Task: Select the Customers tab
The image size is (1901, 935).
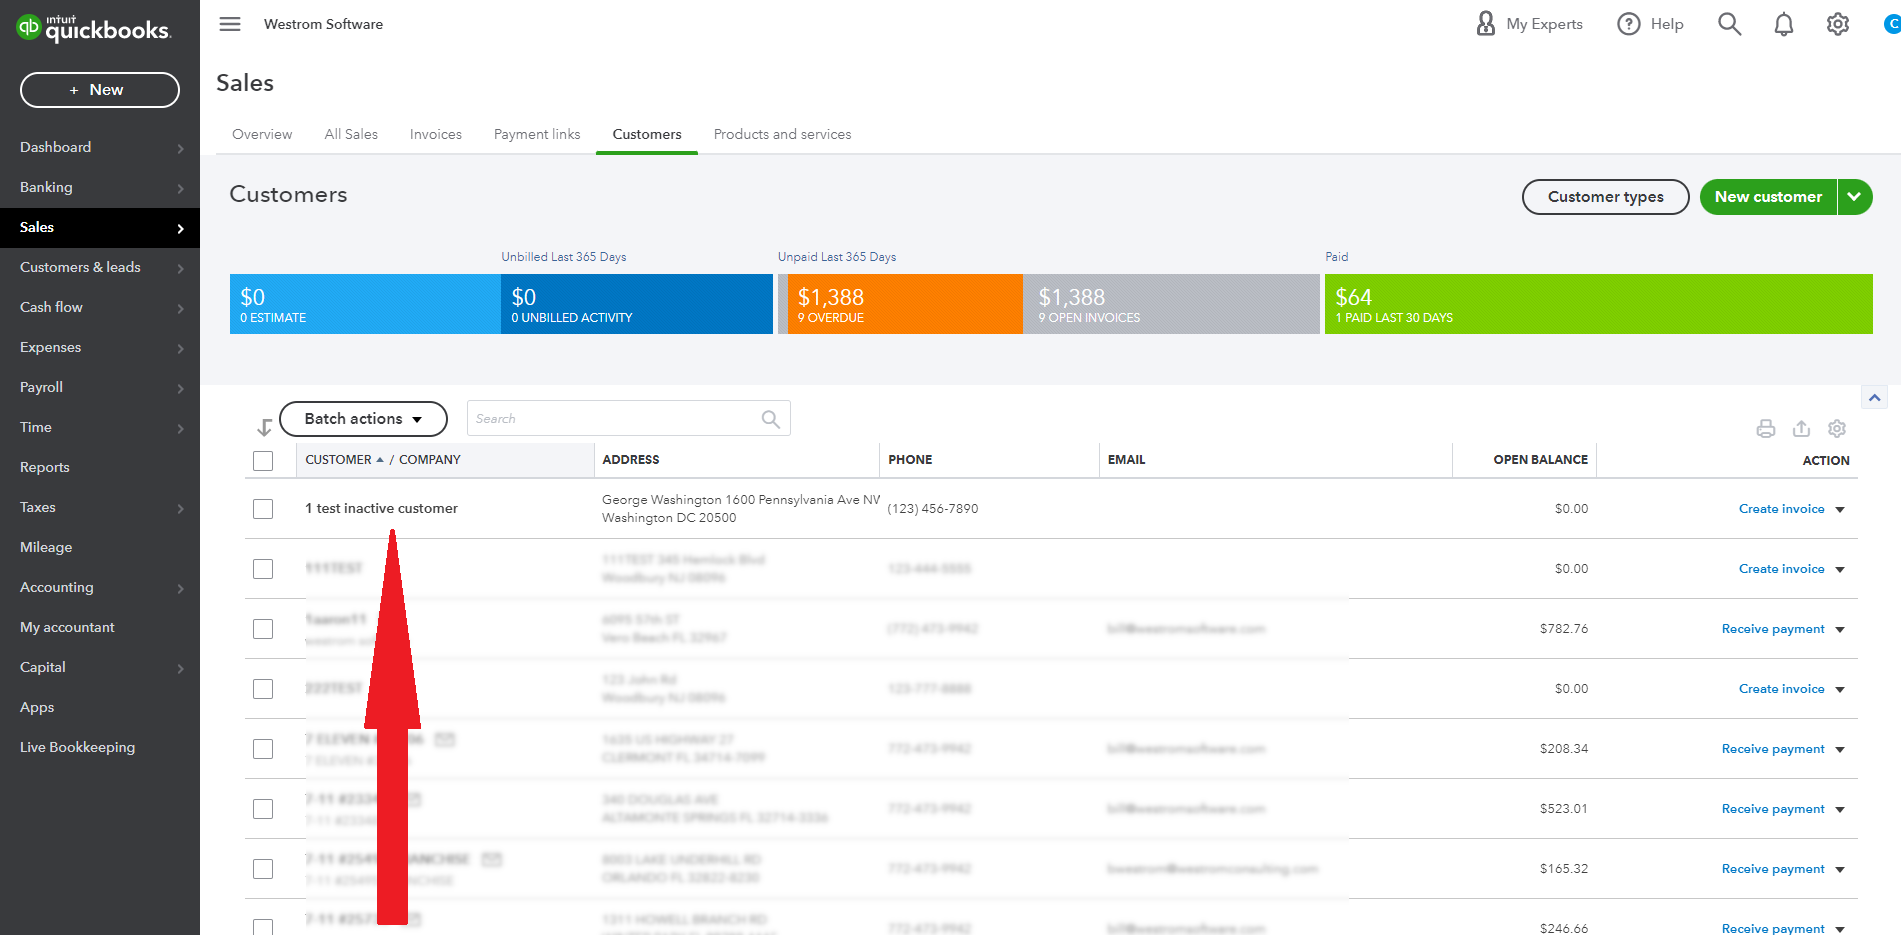Action: pyautogui.click(x=647, y=134)
